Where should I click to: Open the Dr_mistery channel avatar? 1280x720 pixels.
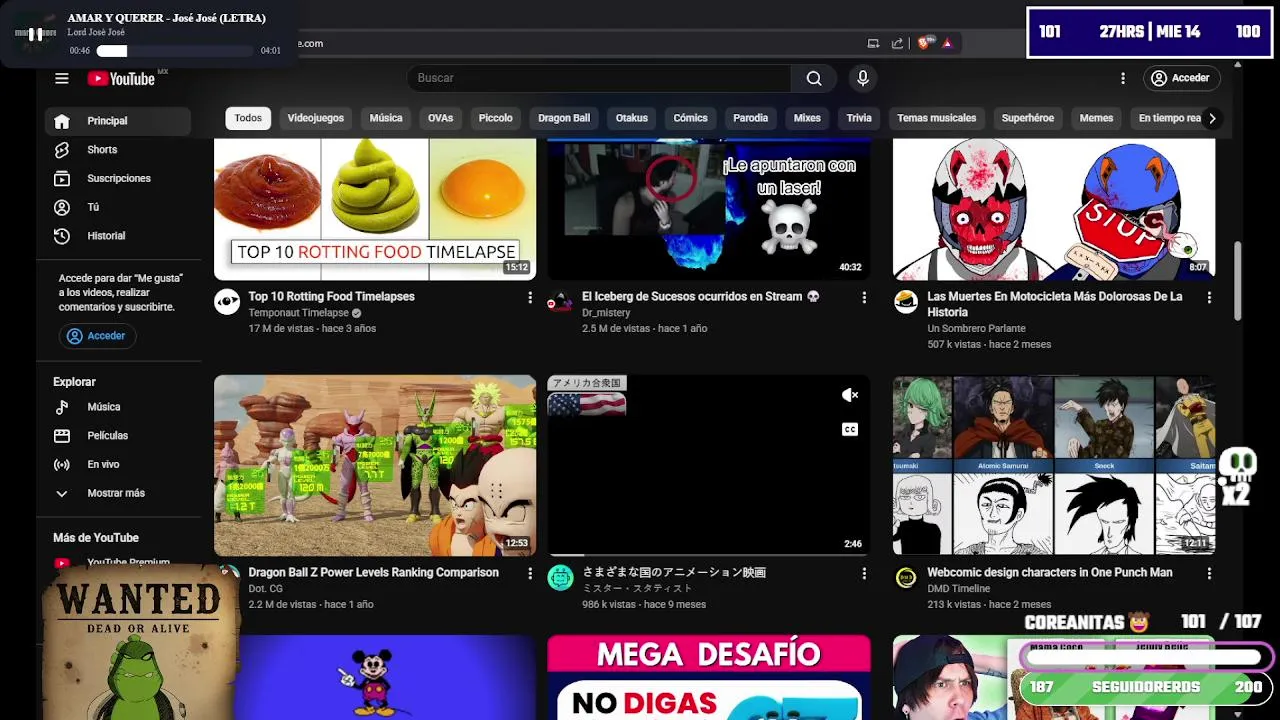[561, 302]
